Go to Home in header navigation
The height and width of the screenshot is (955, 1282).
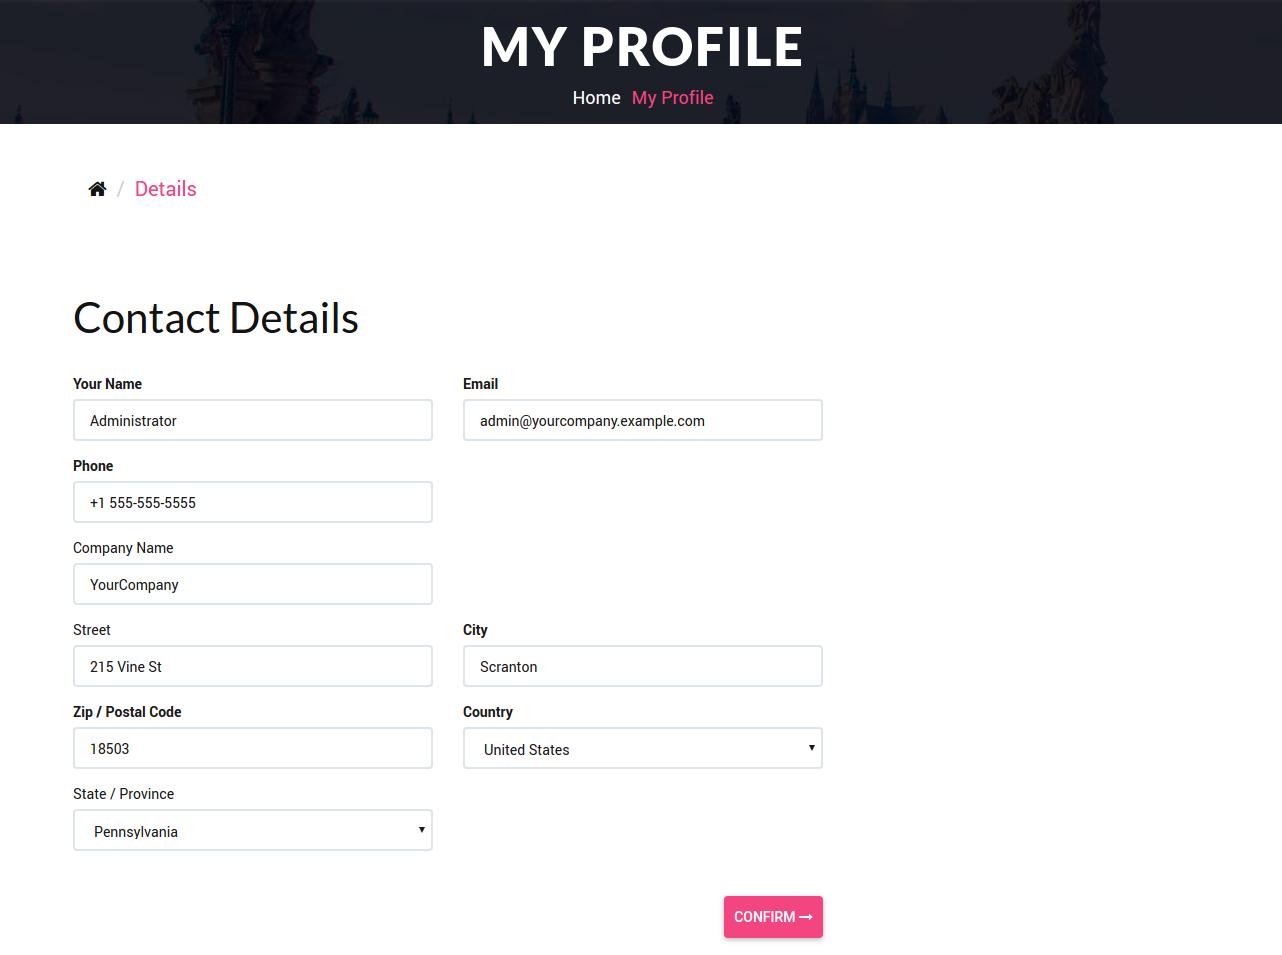point(596,98)
